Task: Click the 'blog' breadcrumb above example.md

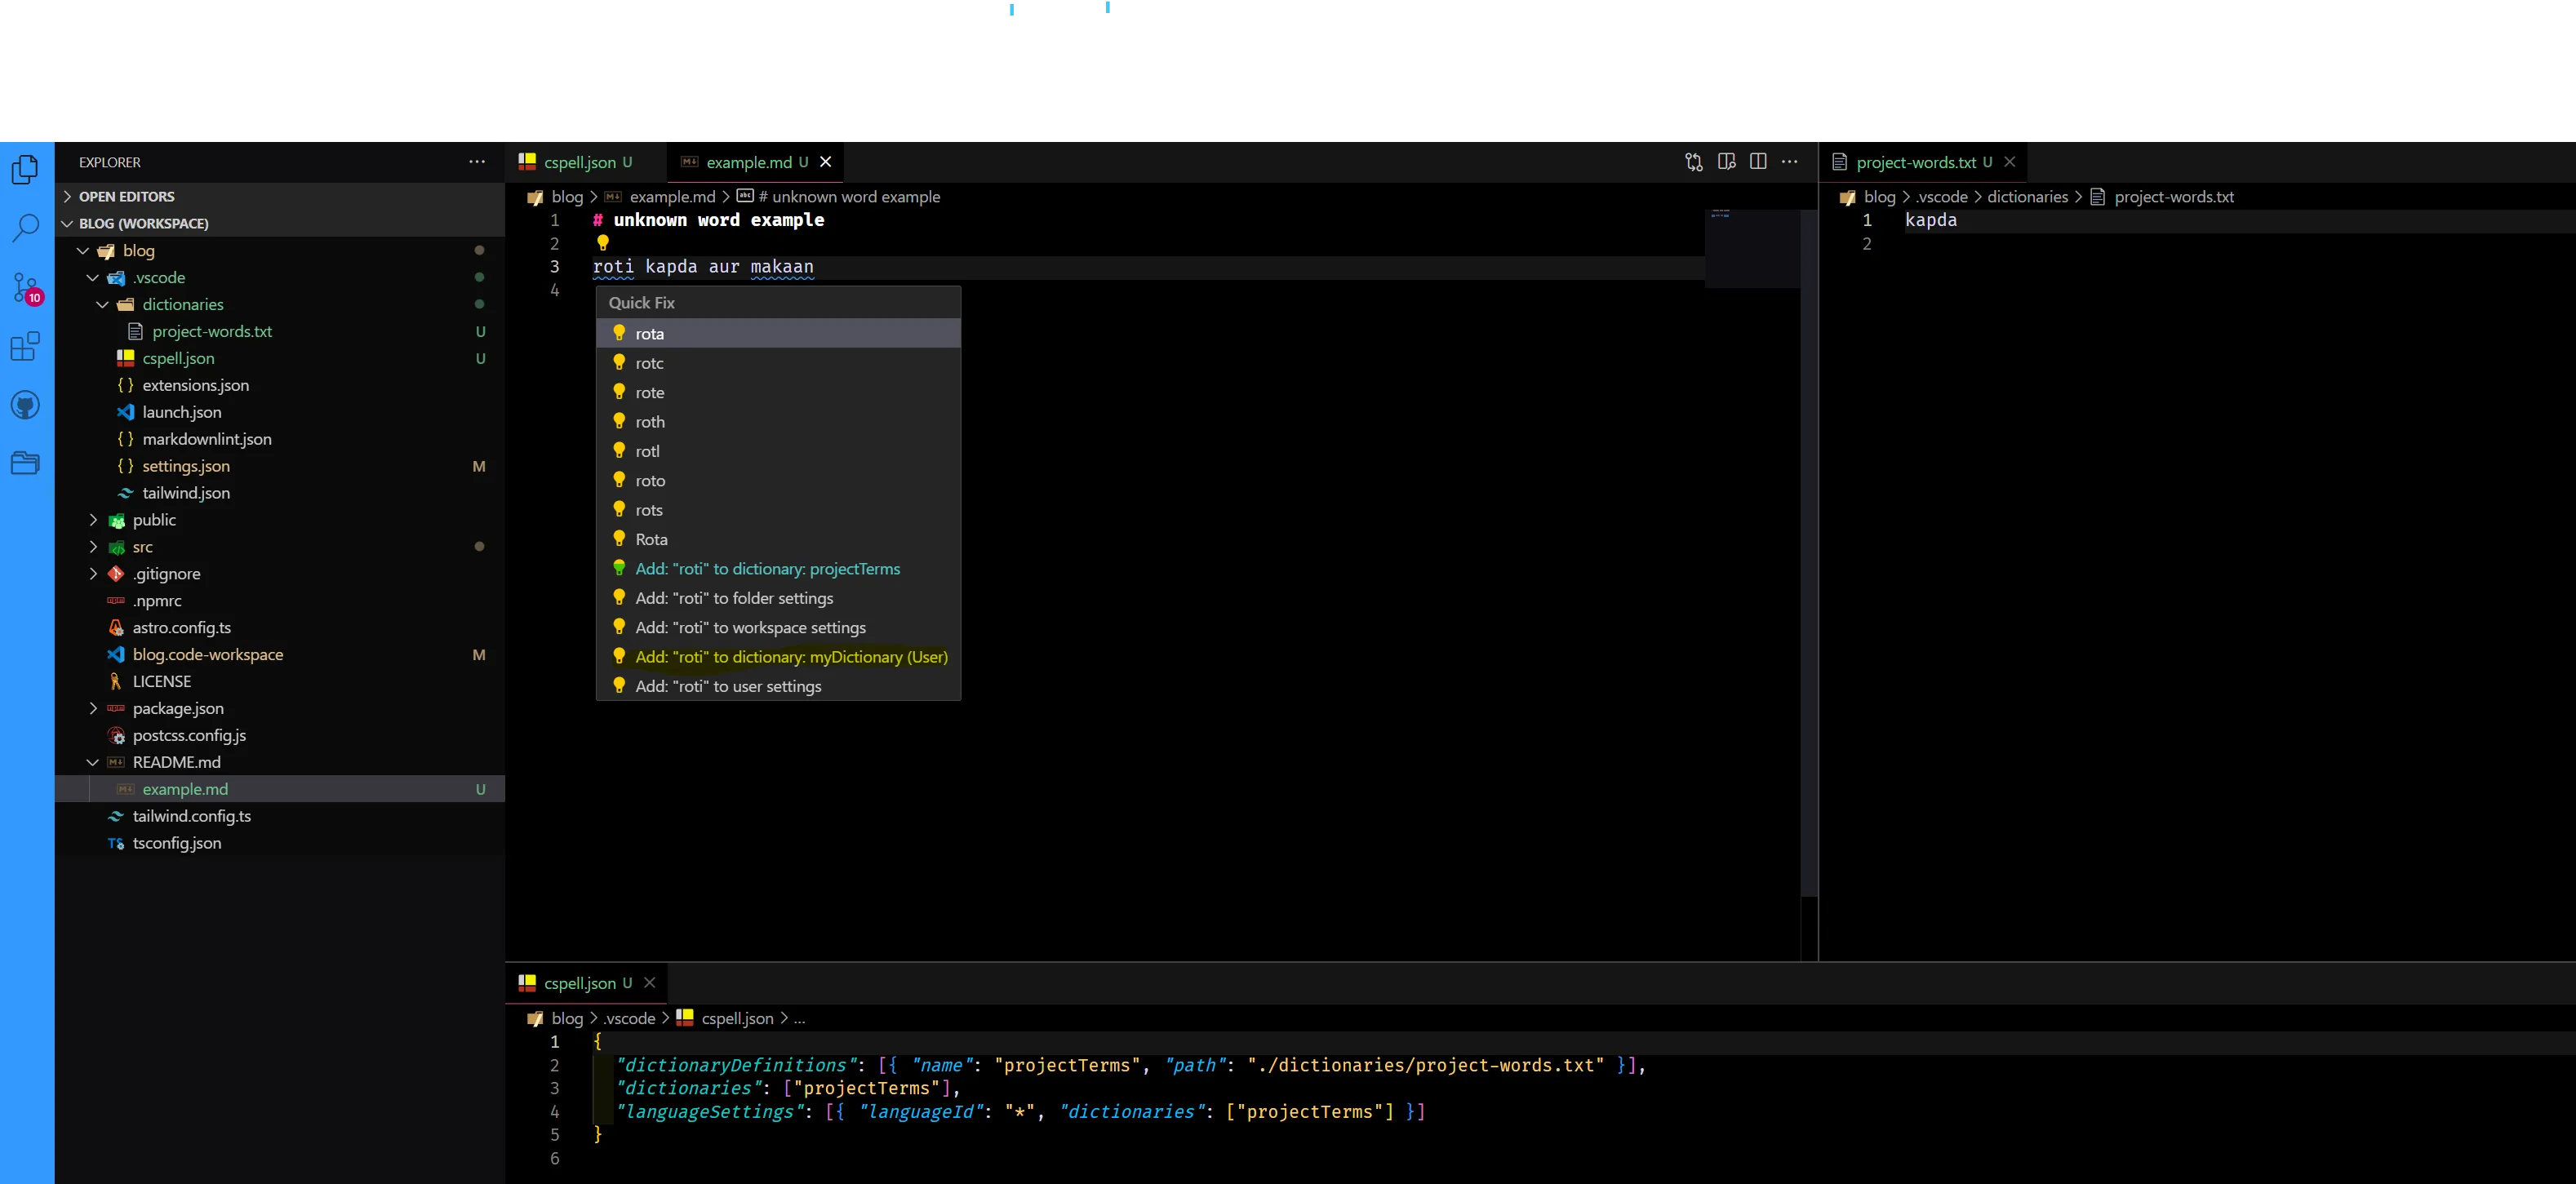Action: pos(567,196)
